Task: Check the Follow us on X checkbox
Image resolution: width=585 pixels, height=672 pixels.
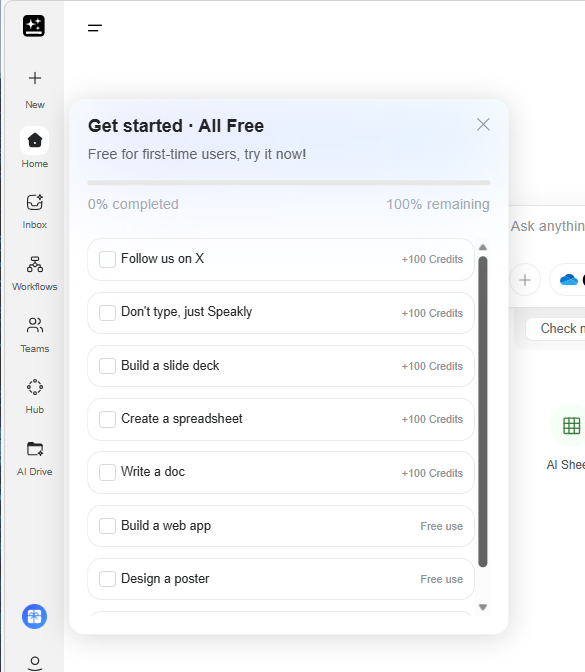Action: [107, 259]
